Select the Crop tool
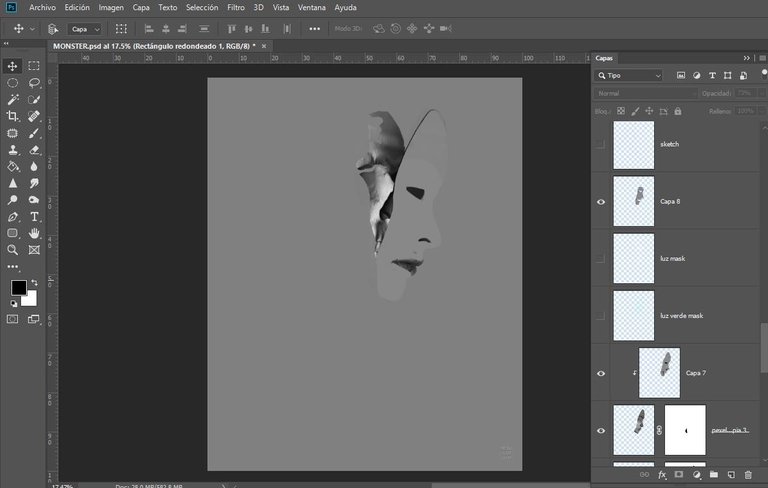The image size is (768, 488). coord(13,116)
